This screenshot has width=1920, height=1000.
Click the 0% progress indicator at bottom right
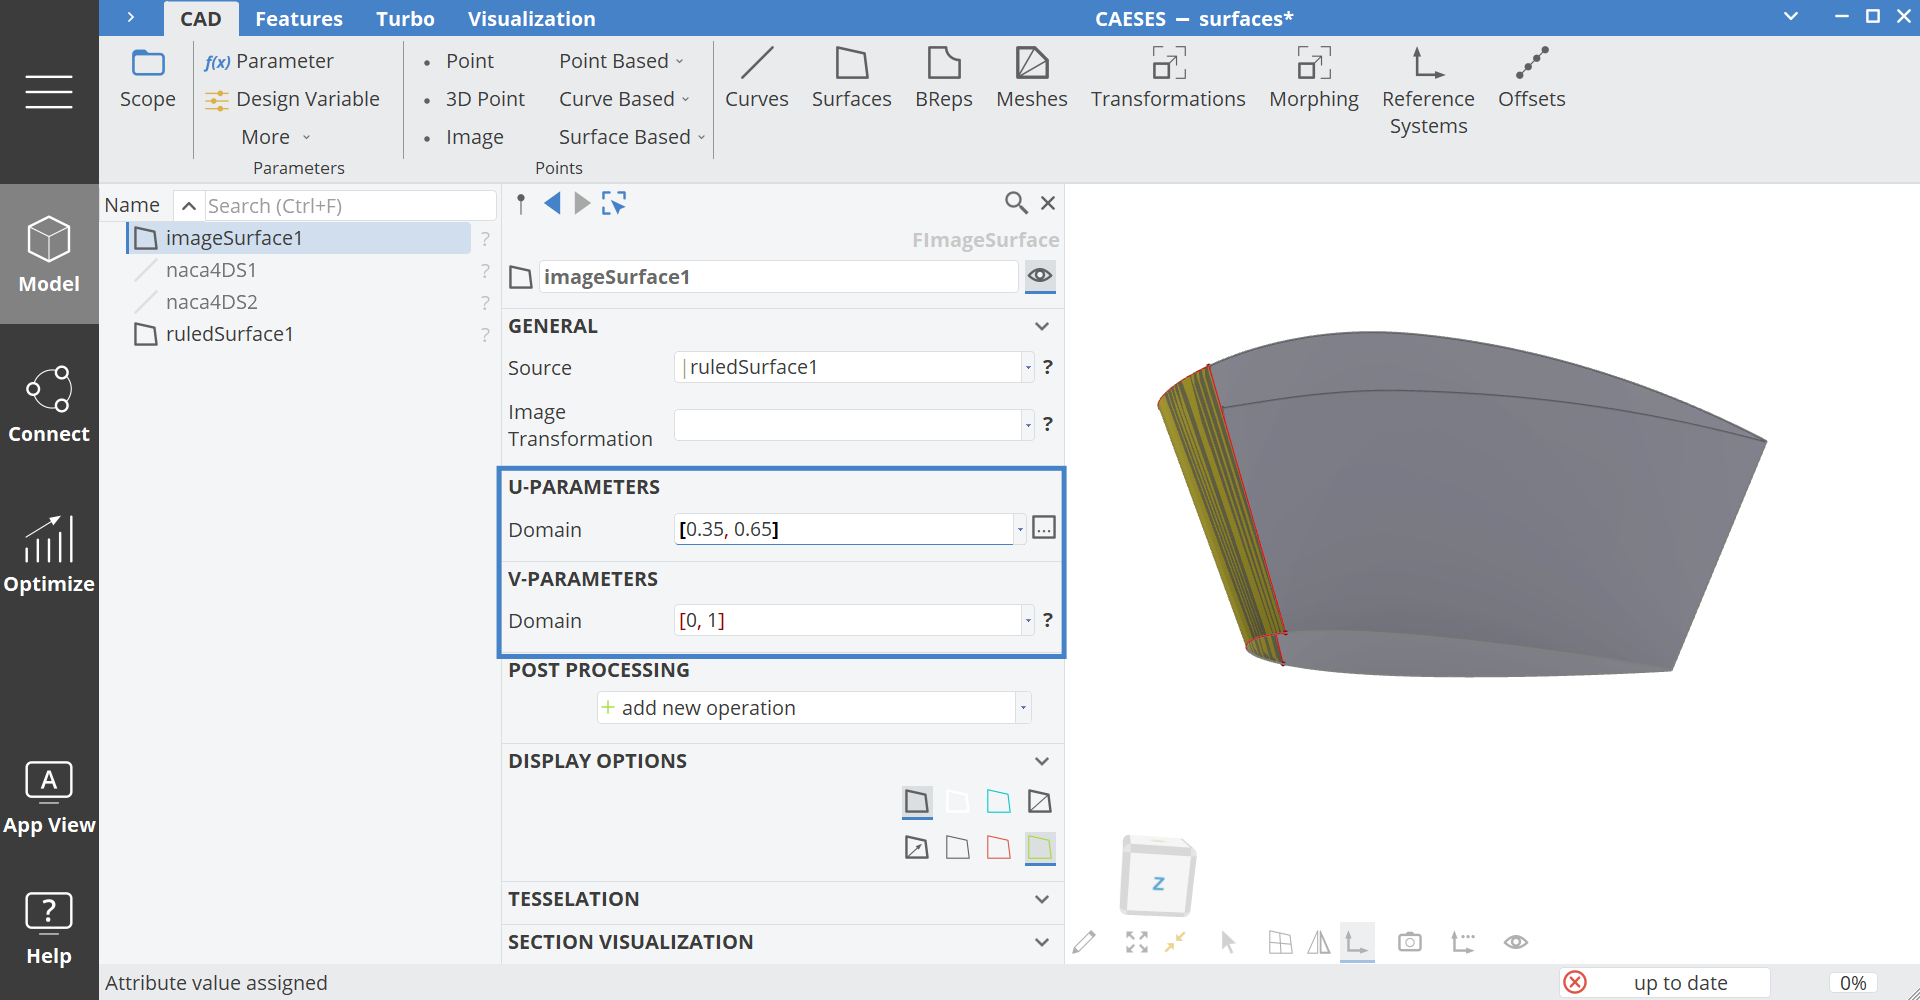[x=1852, y=982]
